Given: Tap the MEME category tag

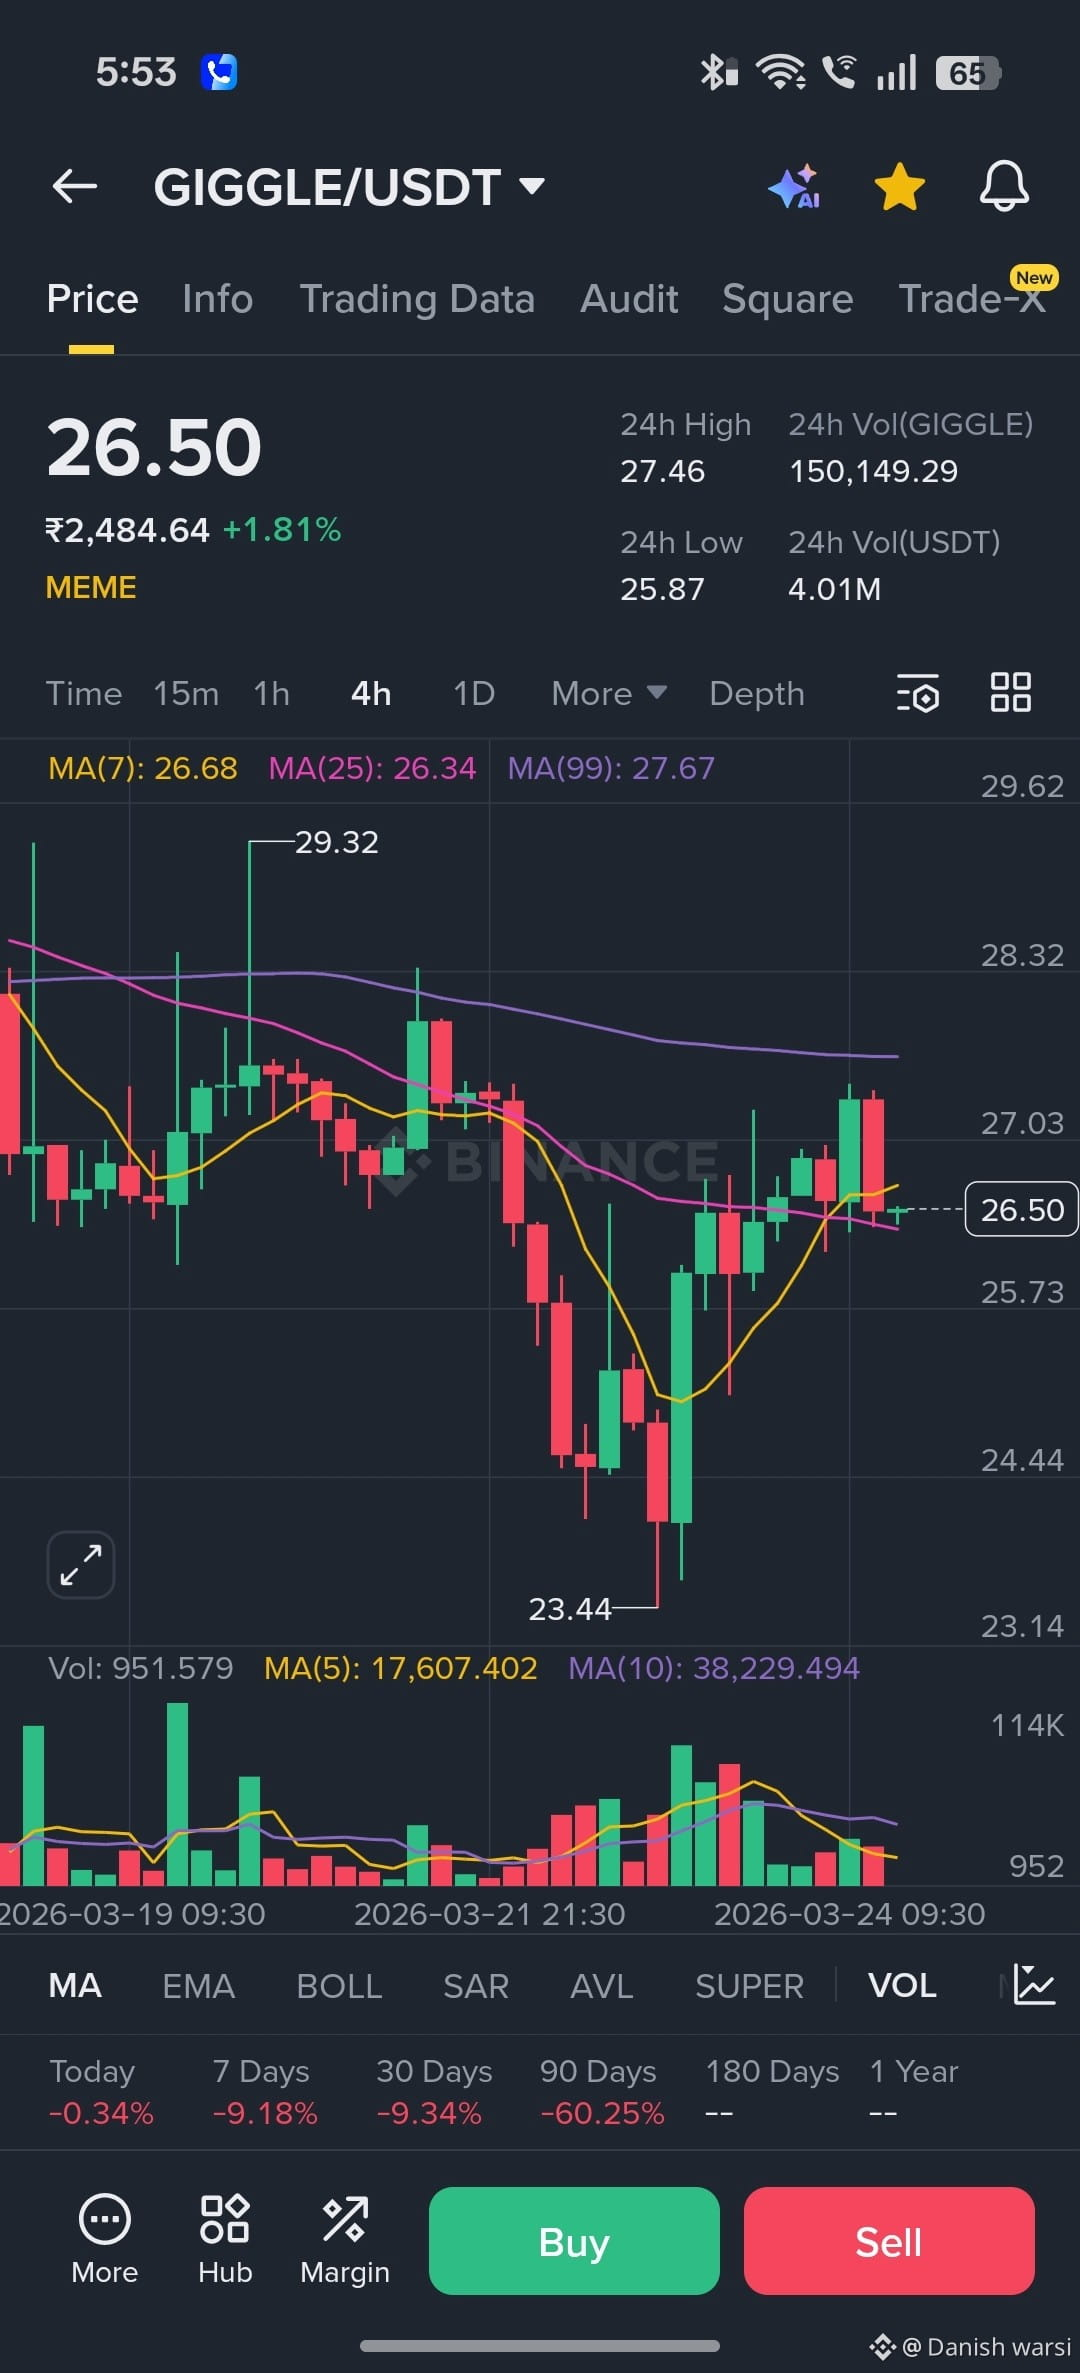Looking at the screenshot, I should (x=91, y=587).
